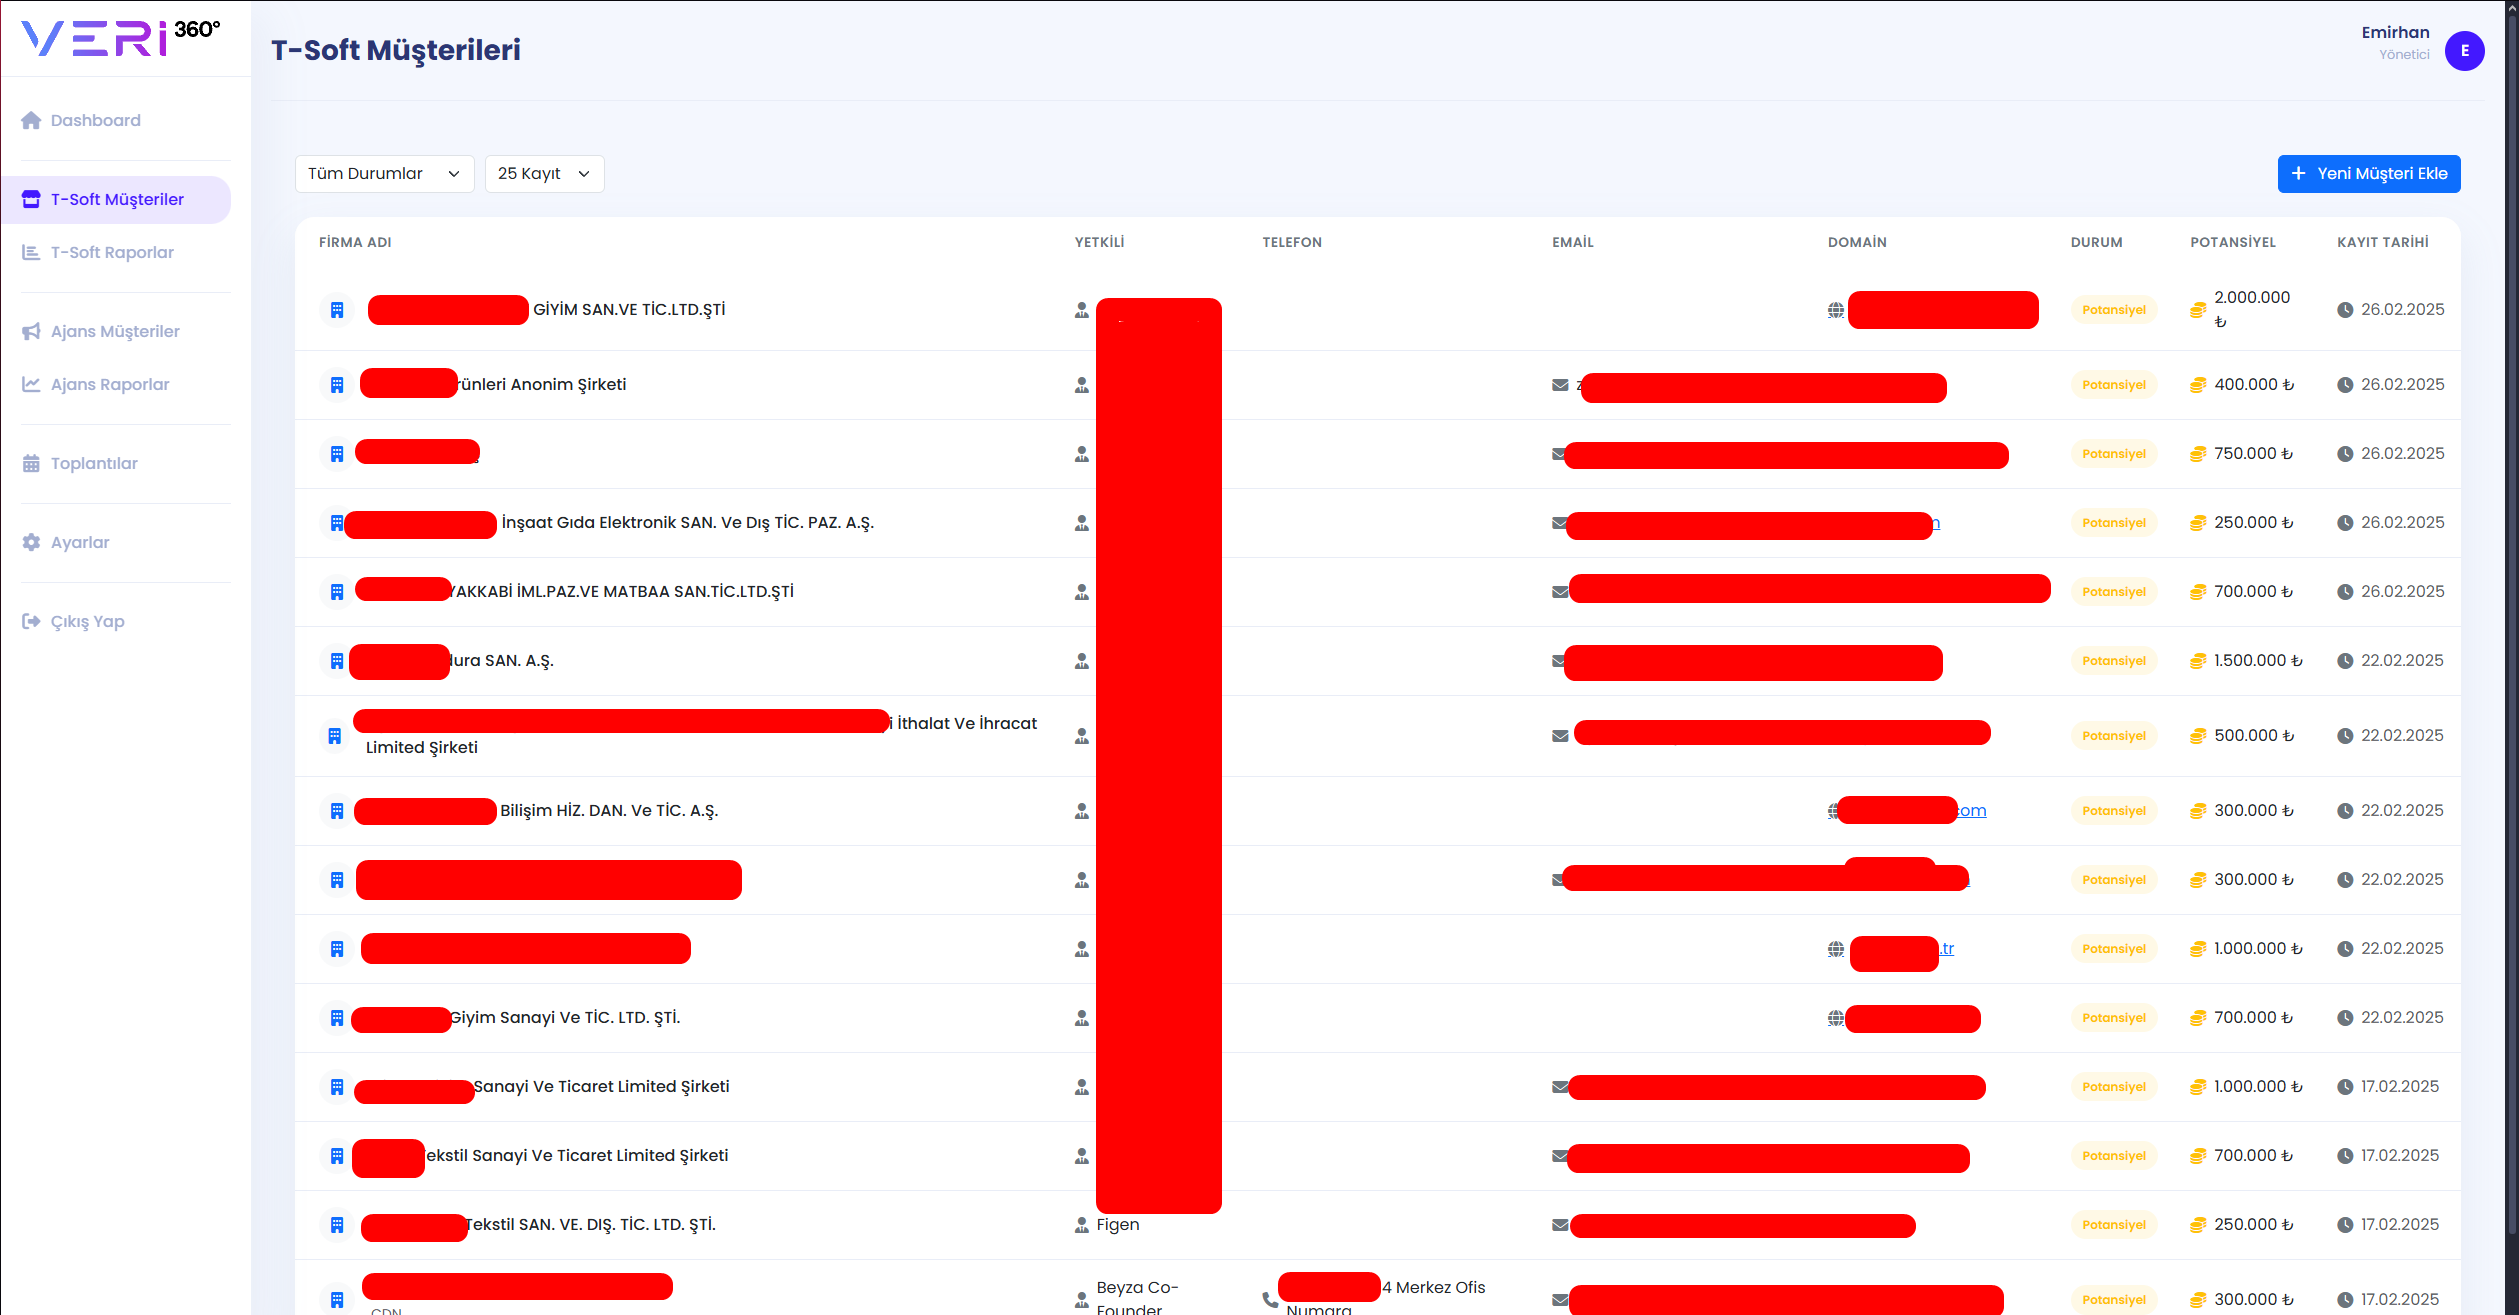
Task: Open the Toplantılar section
Action: 94,463
